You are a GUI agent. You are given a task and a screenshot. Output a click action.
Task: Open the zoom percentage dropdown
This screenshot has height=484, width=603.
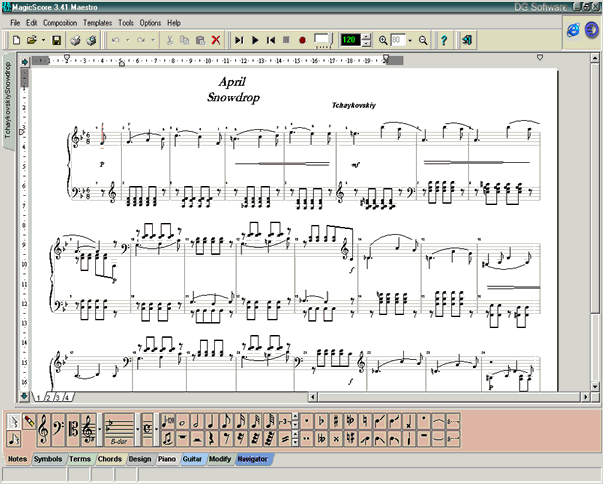[410, 40]
